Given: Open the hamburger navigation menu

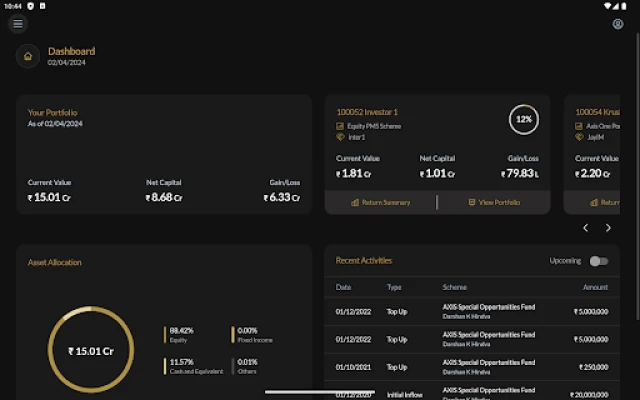Looking at the screenshot, I should click(x=18, y=24).
